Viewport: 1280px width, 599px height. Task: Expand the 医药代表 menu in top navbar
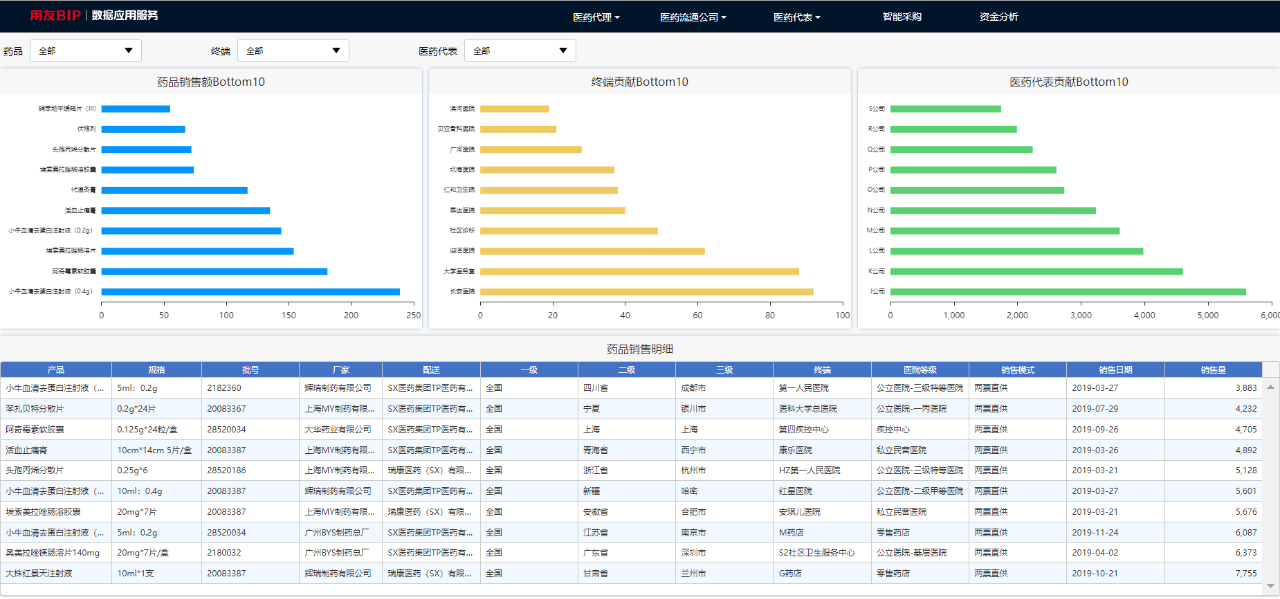(796, 17)
